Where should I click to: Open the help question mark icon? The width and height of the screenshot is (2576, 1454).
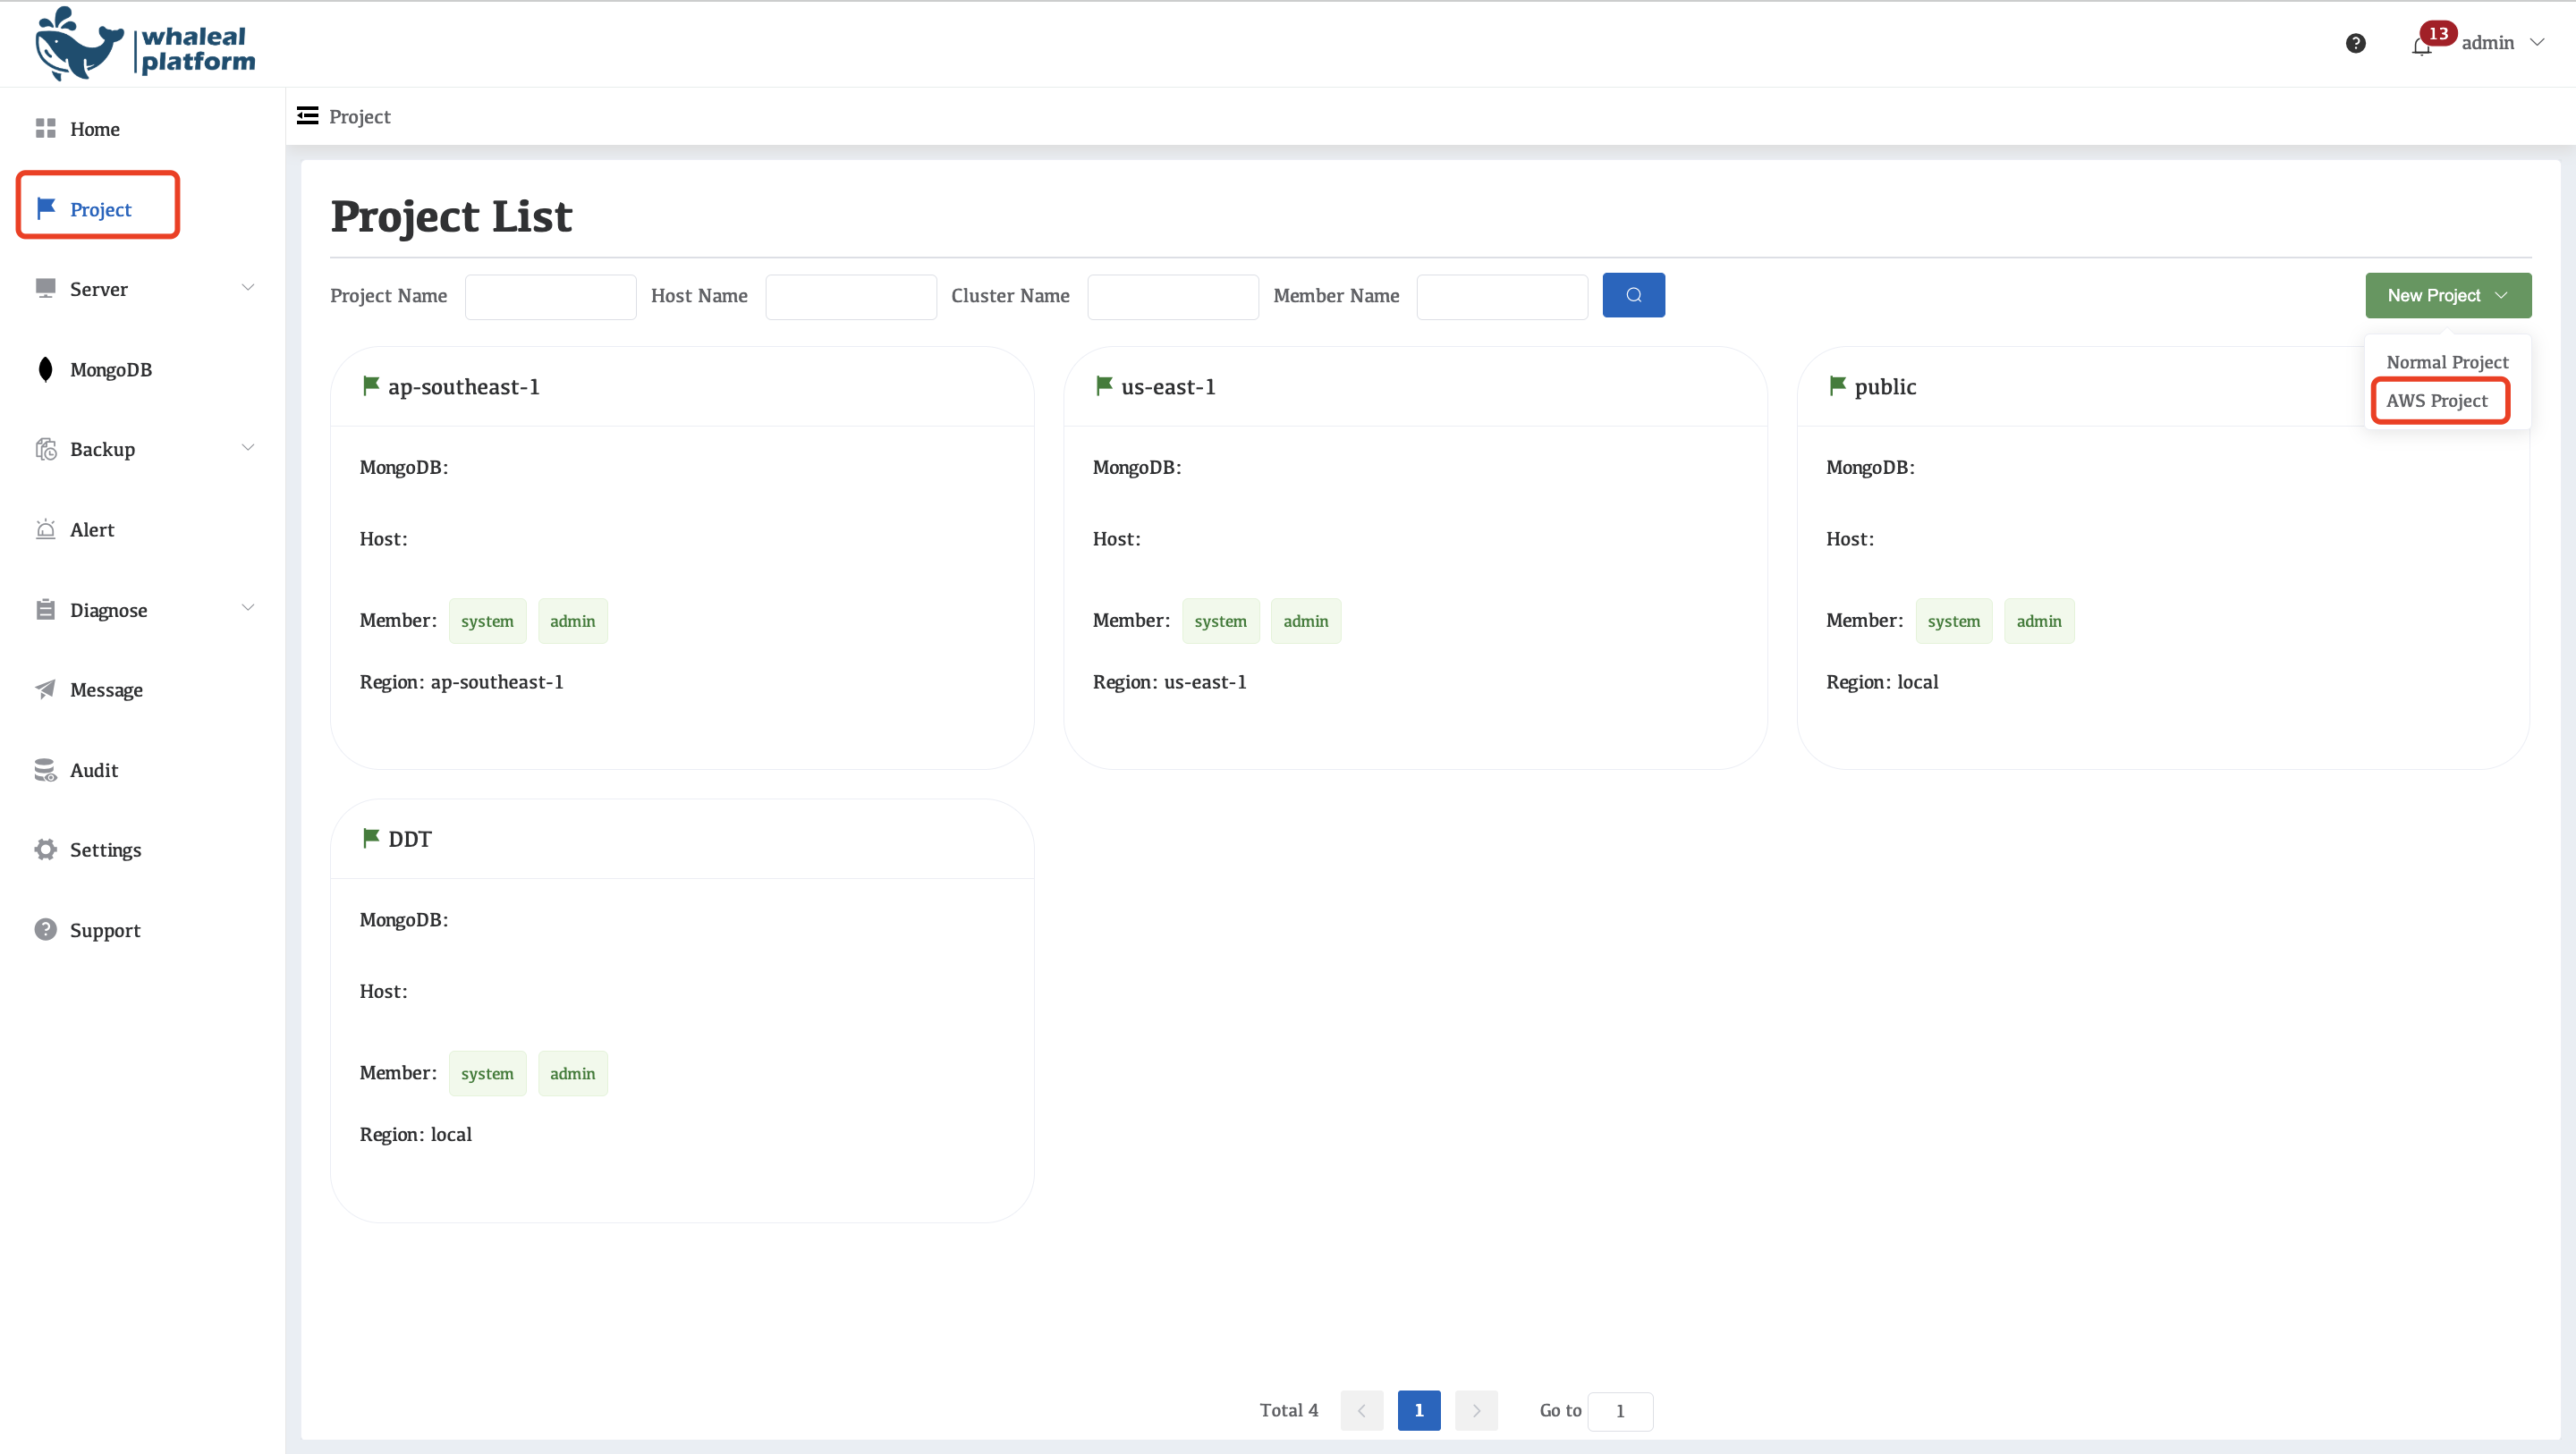pyautogui.click(x=2355, y=43)
